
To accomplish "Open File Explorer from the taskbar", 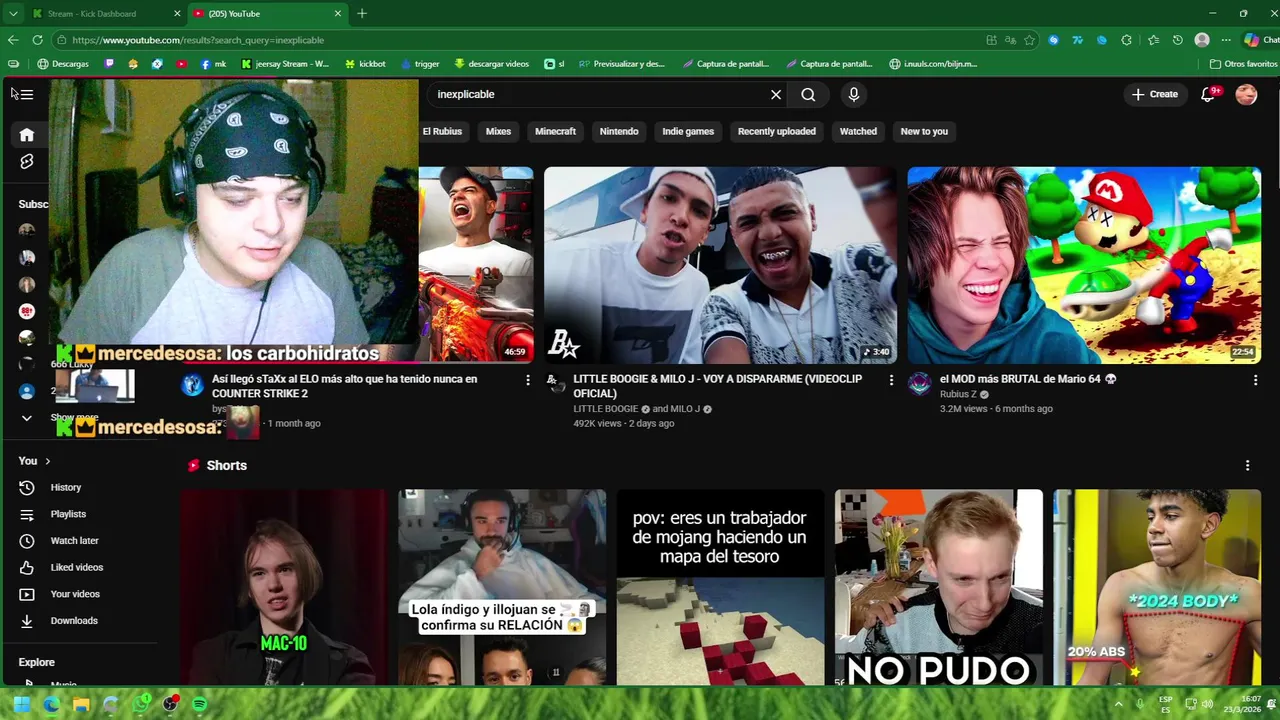I will coord(81,704).
